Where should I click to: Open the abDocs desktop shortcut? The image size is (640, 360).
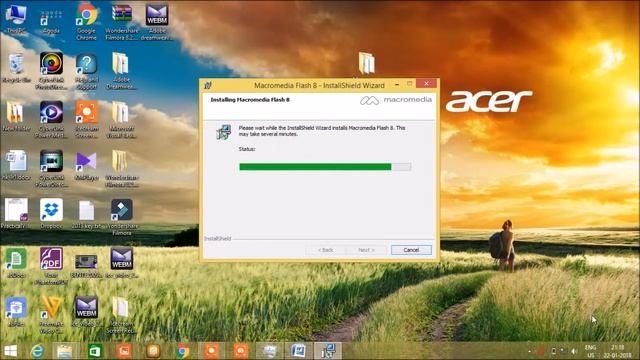[16, 264]
